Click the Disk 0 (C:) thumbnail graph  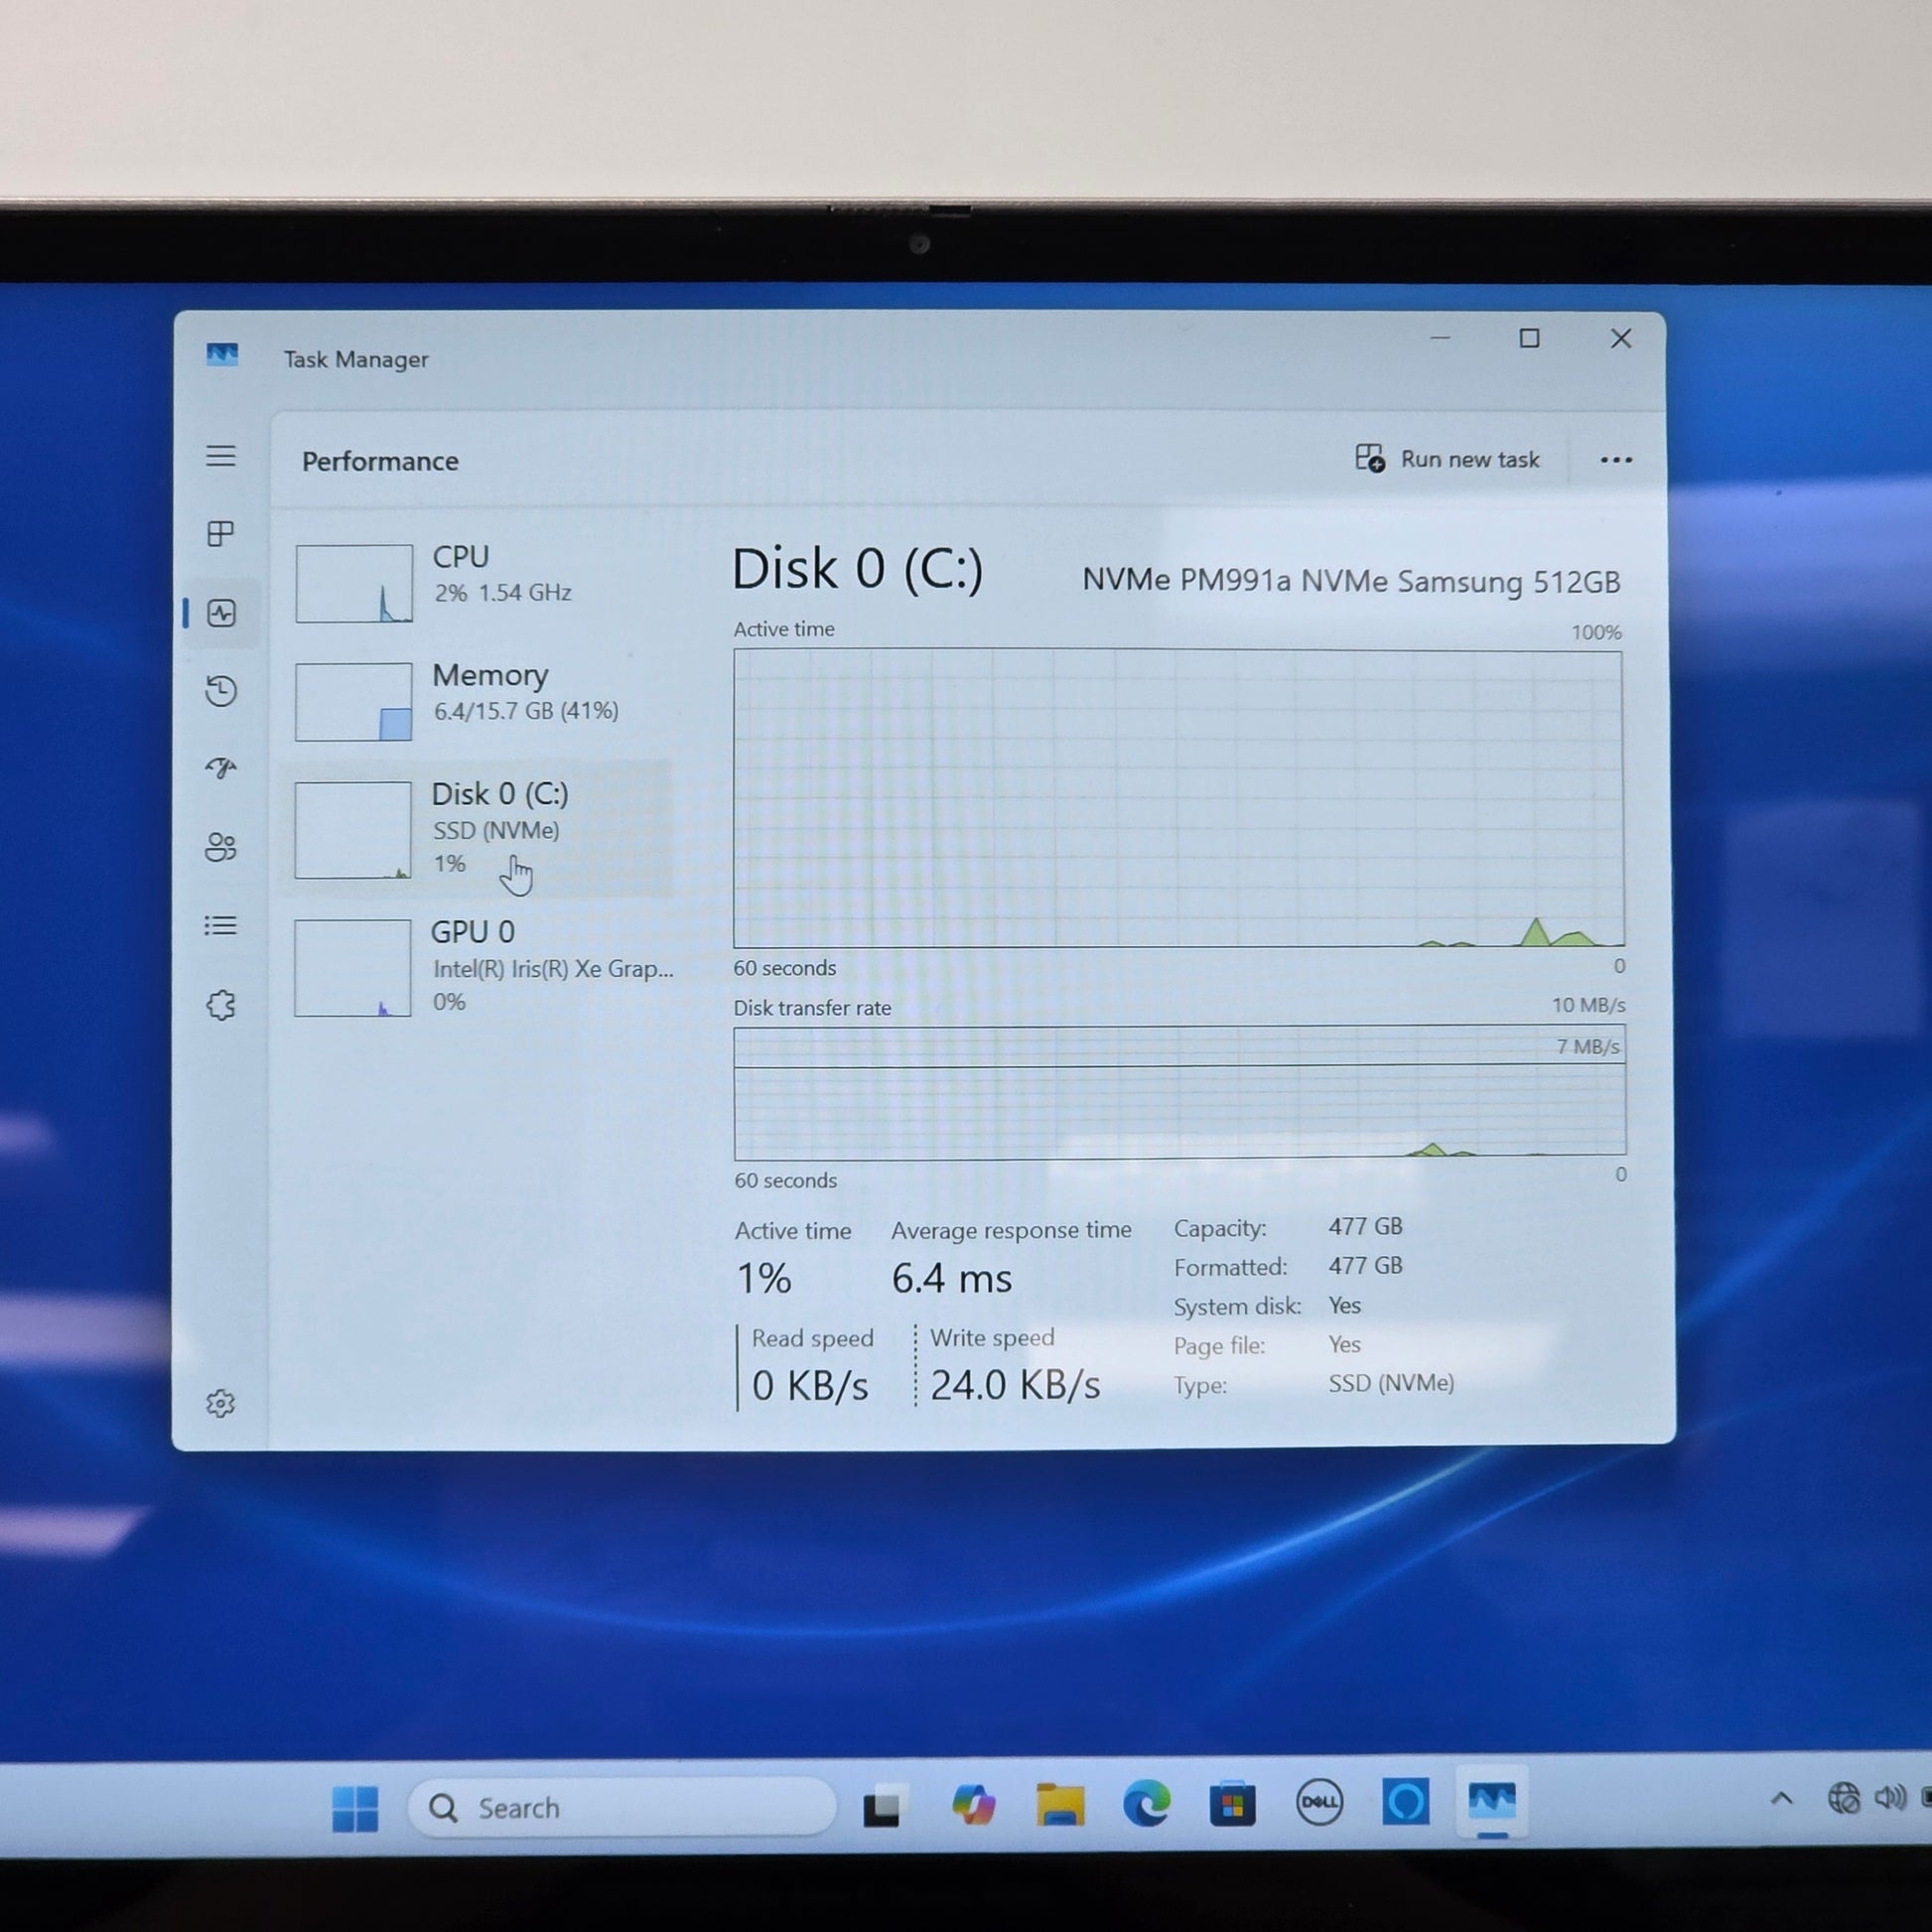(x=353, y=830)
